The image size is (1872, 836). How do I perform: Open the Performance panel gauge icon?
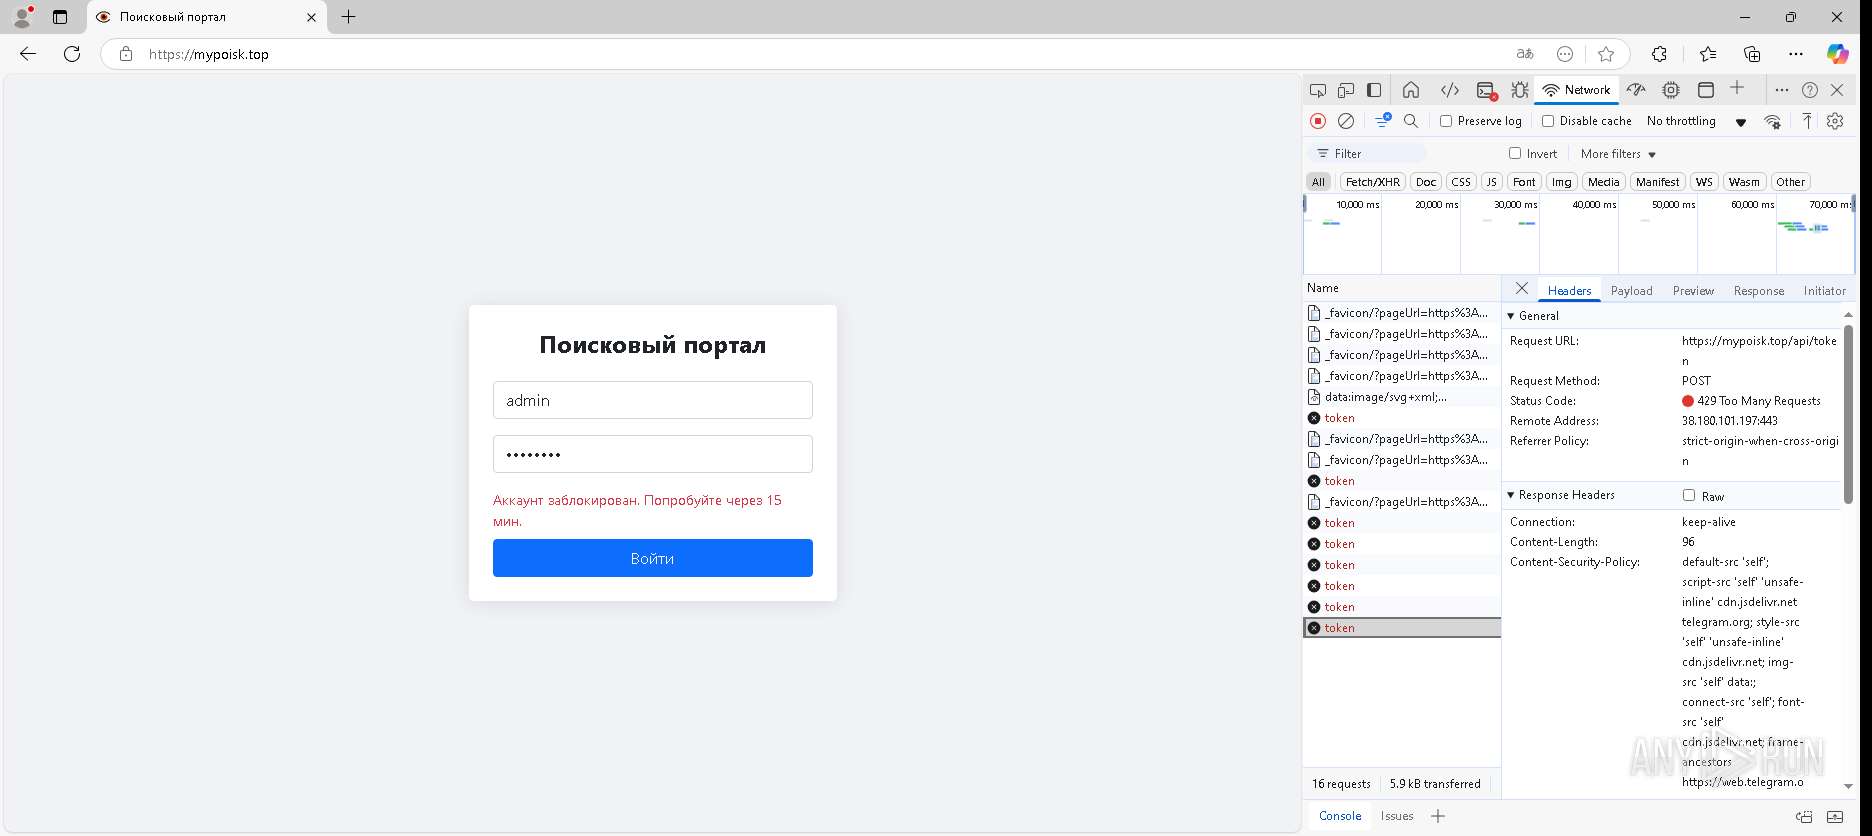[1636, 90]
